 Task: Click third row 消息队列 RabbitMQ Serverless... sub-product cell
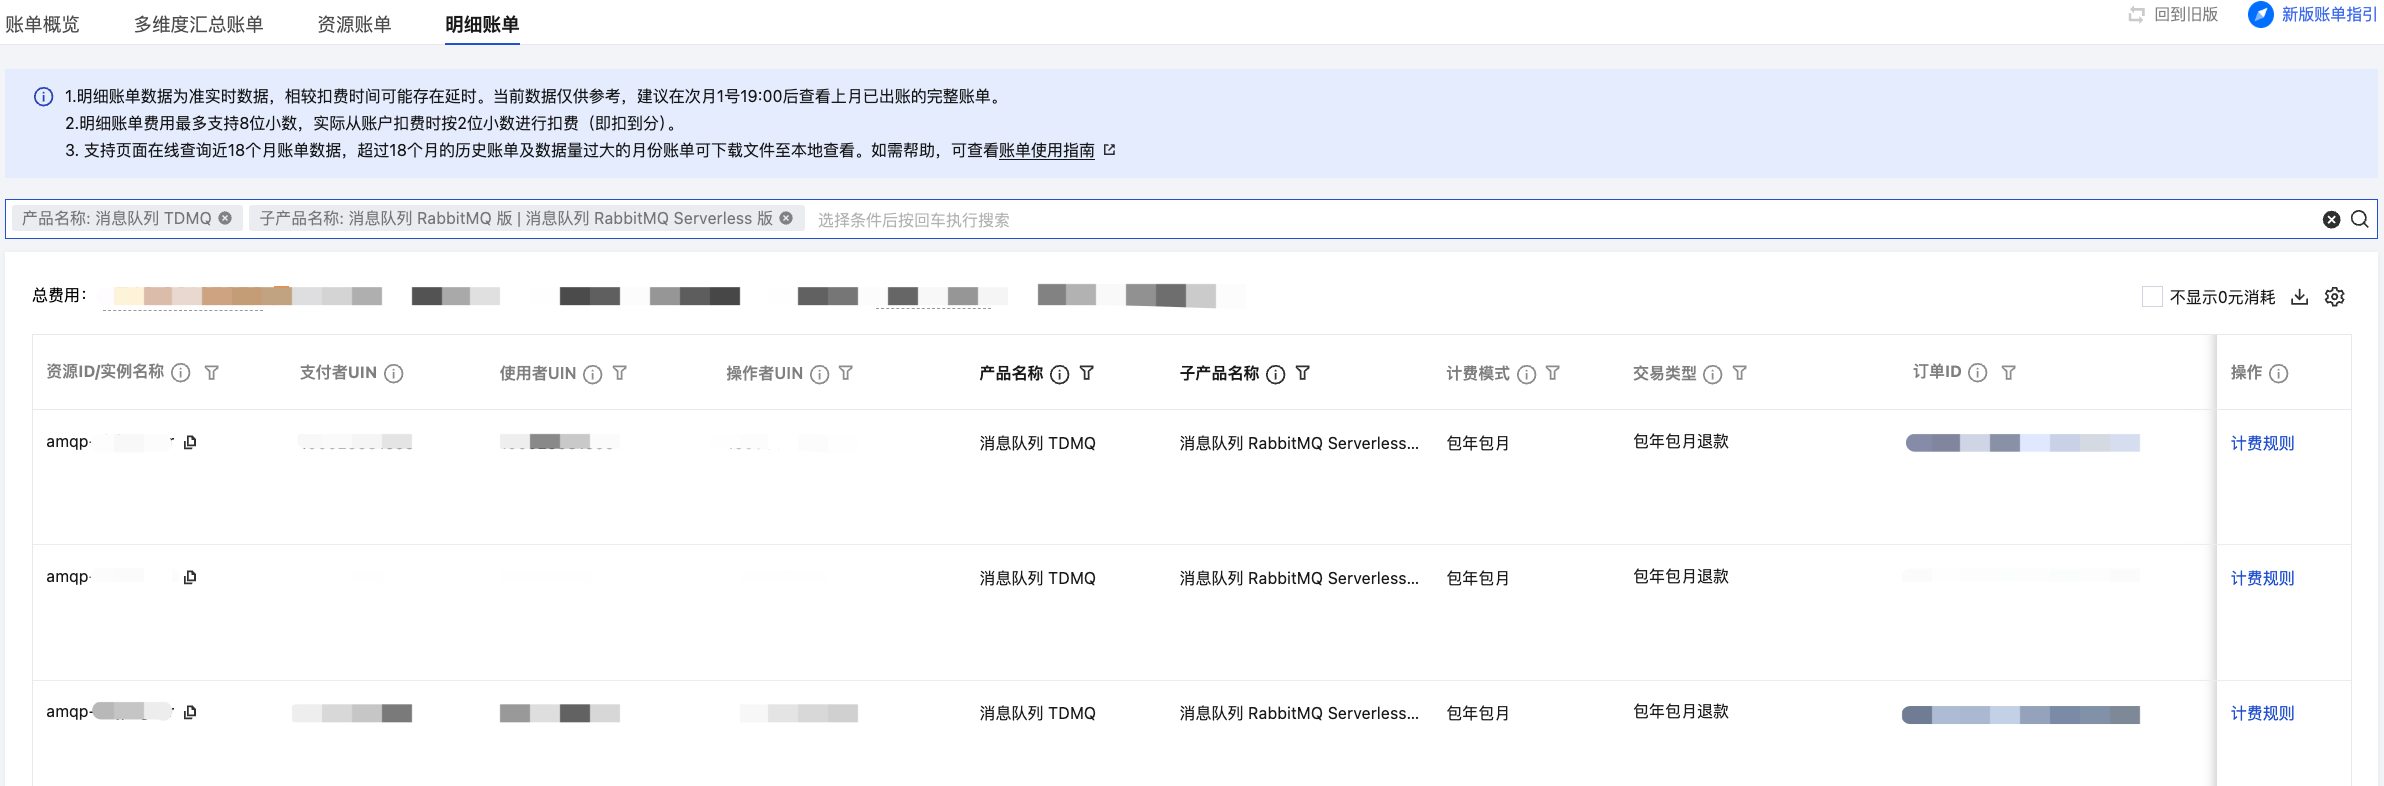point(1299,713)
